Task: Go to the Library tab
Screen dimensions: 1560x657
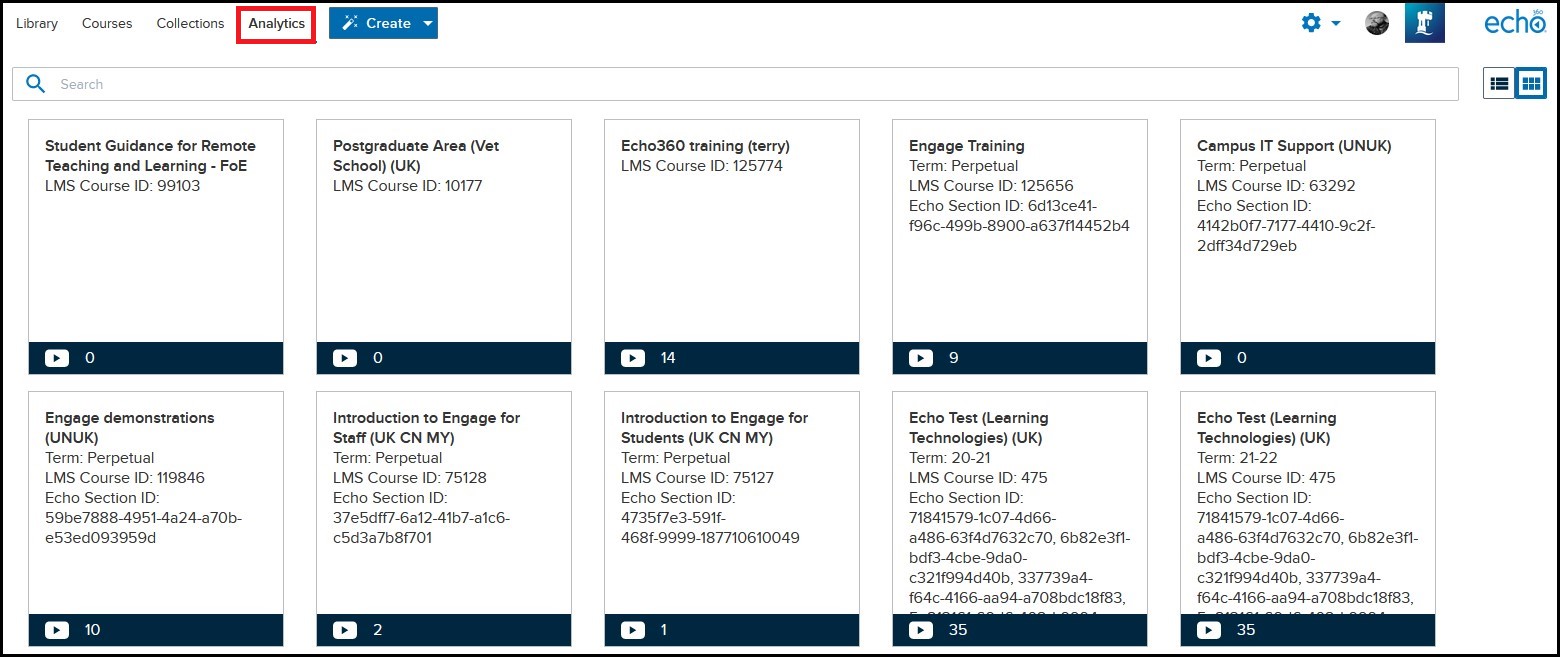Action: click(37, 23)
